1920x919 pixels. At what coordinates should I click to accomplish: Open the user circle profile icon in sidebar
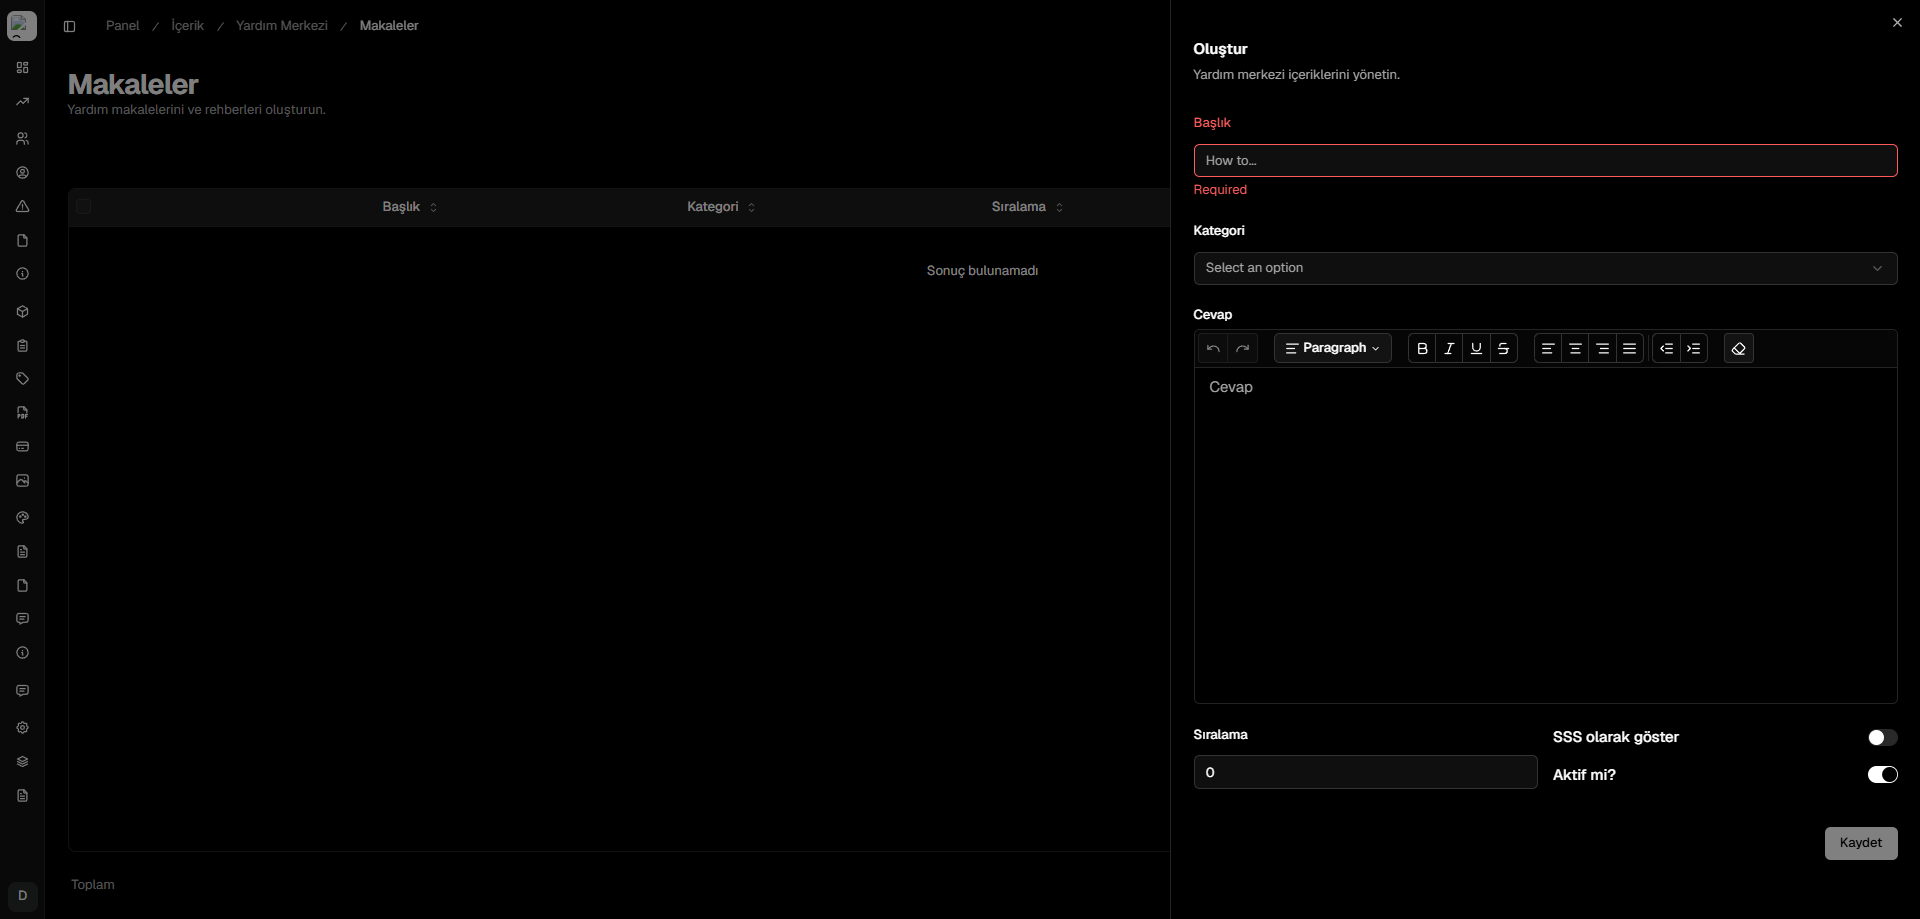tap(22, 173)
